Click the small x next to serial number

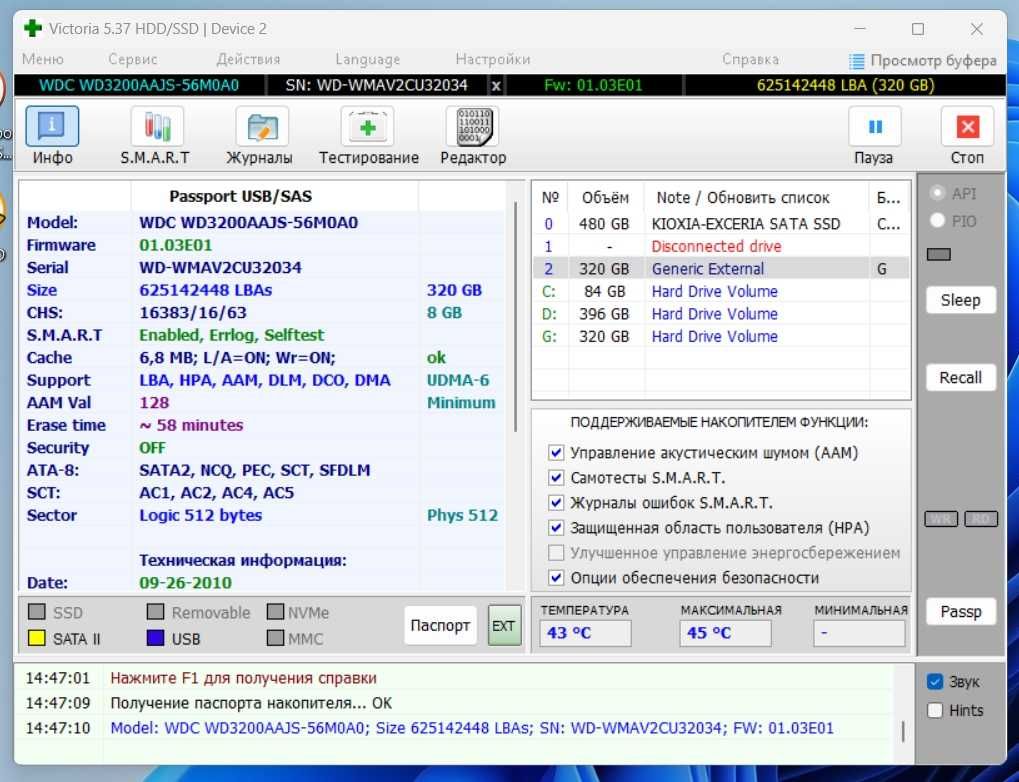(496, 86)
